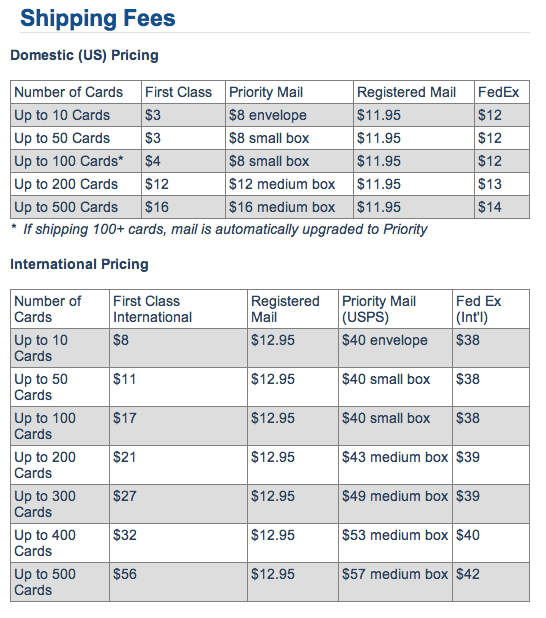Select the Domestic (US) Pricing heading
The image size is (546, 618).
point(84,55)
